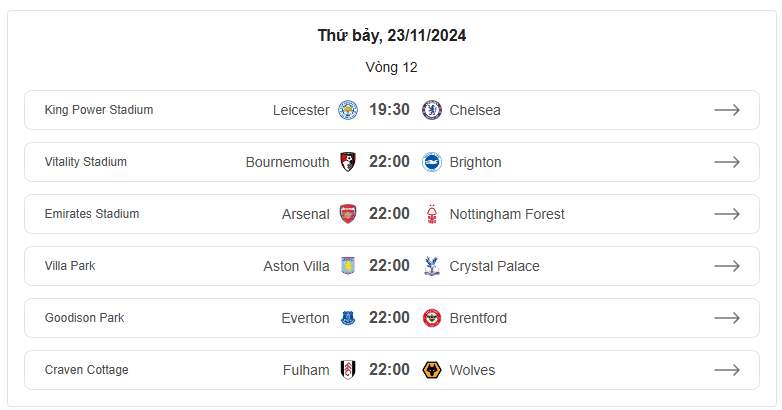Click the Bournemouth club crest
The height and width of the screenshot is (410, 782).
pos(348,162)
